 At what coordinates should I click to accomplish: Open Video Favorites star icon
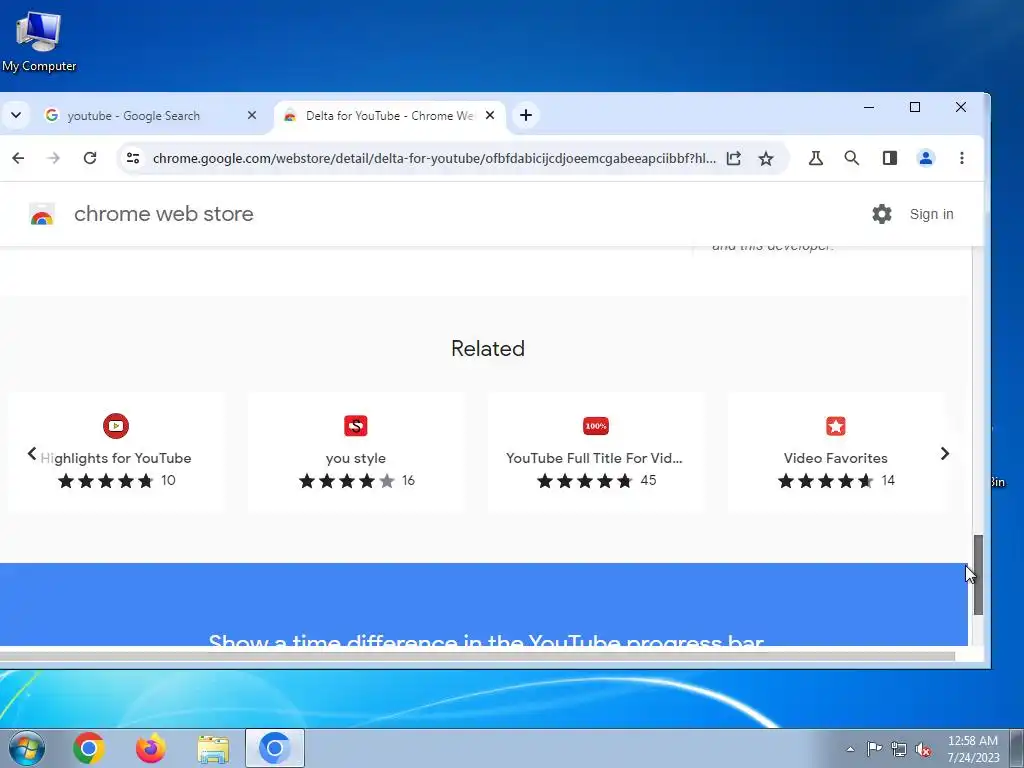[836, 426]
